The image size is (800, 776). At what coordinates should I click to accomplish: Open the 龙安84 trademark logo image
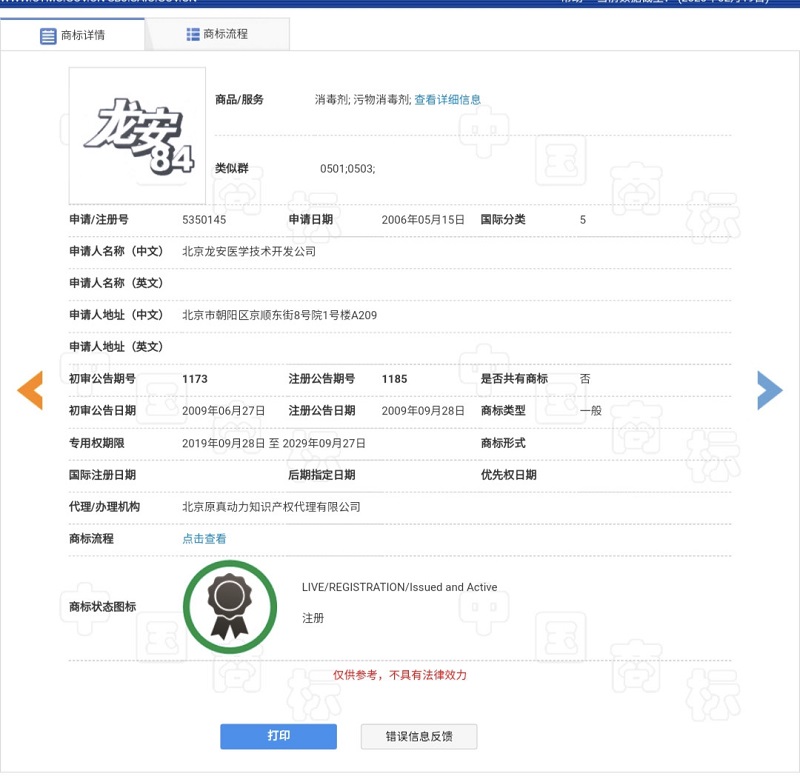click(x=138, y=136)
